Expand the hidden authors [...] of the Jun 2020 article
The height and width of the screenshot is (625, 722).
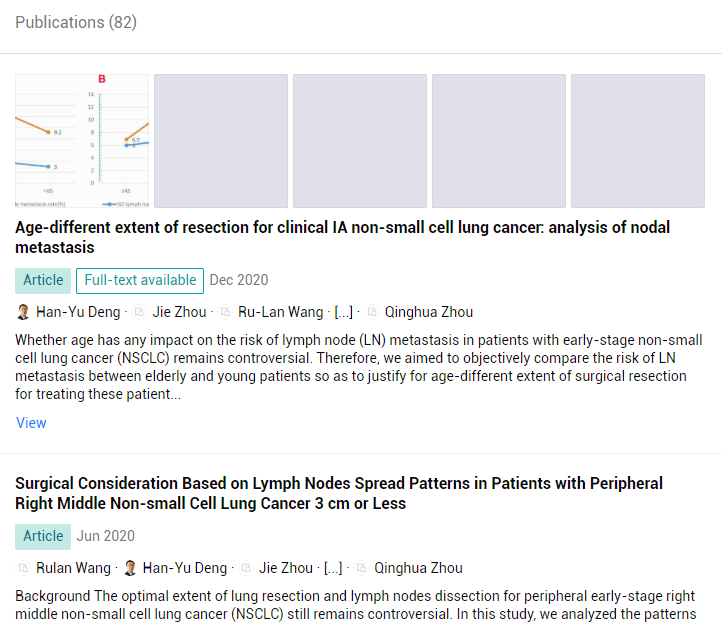(x=332, y=568)
